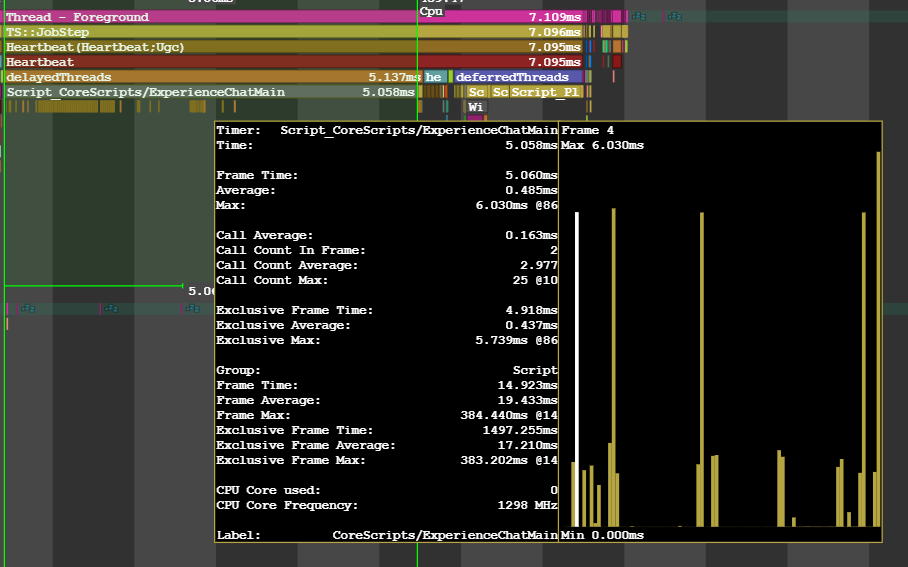Select the leftmost zZz sleep icon in the lower thread
Viewport: 908px width, 567px height.
pos(28,309)
